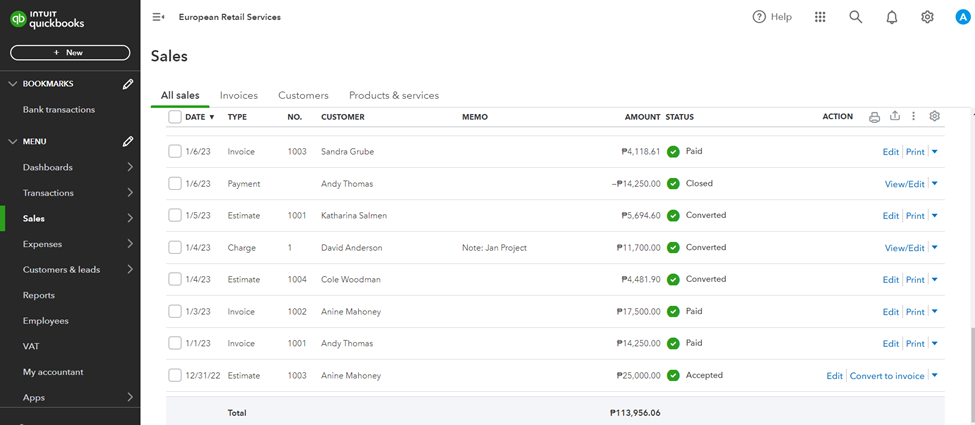Export the sales list icon

tap(895, 117)
